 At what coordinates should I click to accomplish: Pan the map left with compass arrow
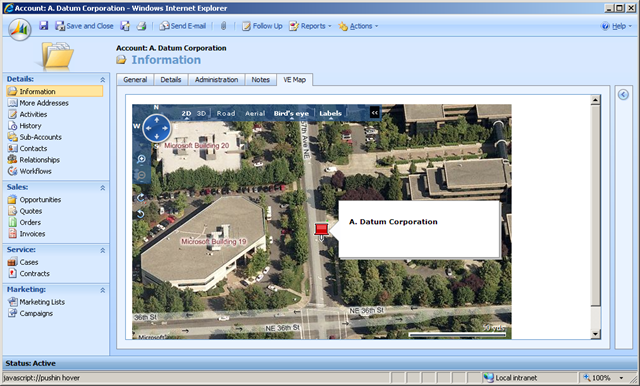coord(149,128)
